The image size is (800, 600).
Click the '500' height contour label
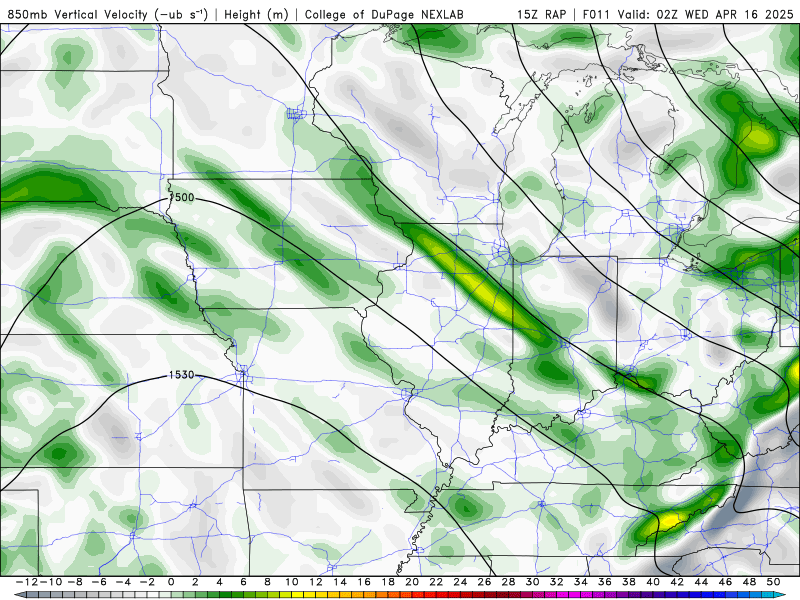(x=184, y=197)
